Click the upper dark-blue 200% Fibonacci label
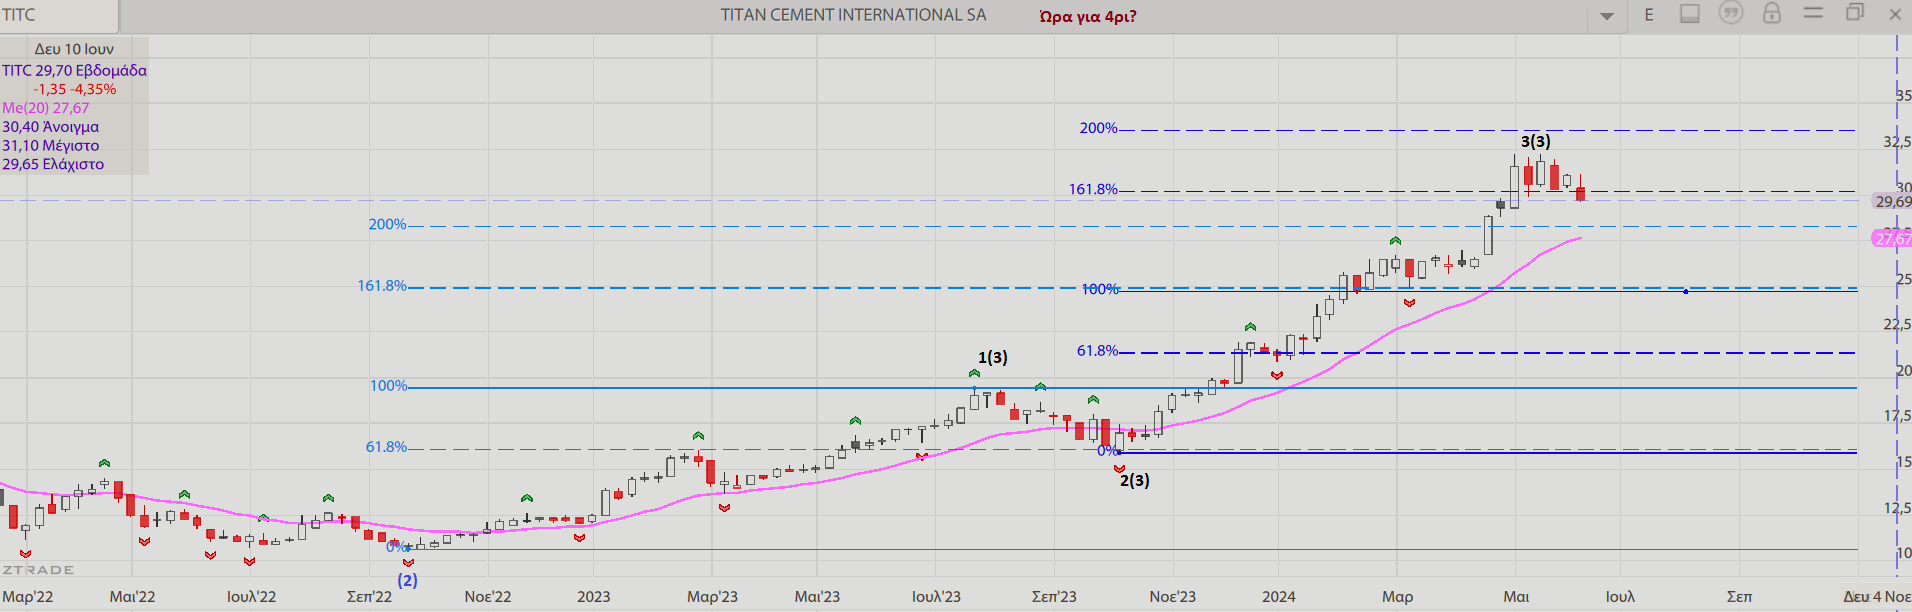1912x612 pixels. (1098, 128)
